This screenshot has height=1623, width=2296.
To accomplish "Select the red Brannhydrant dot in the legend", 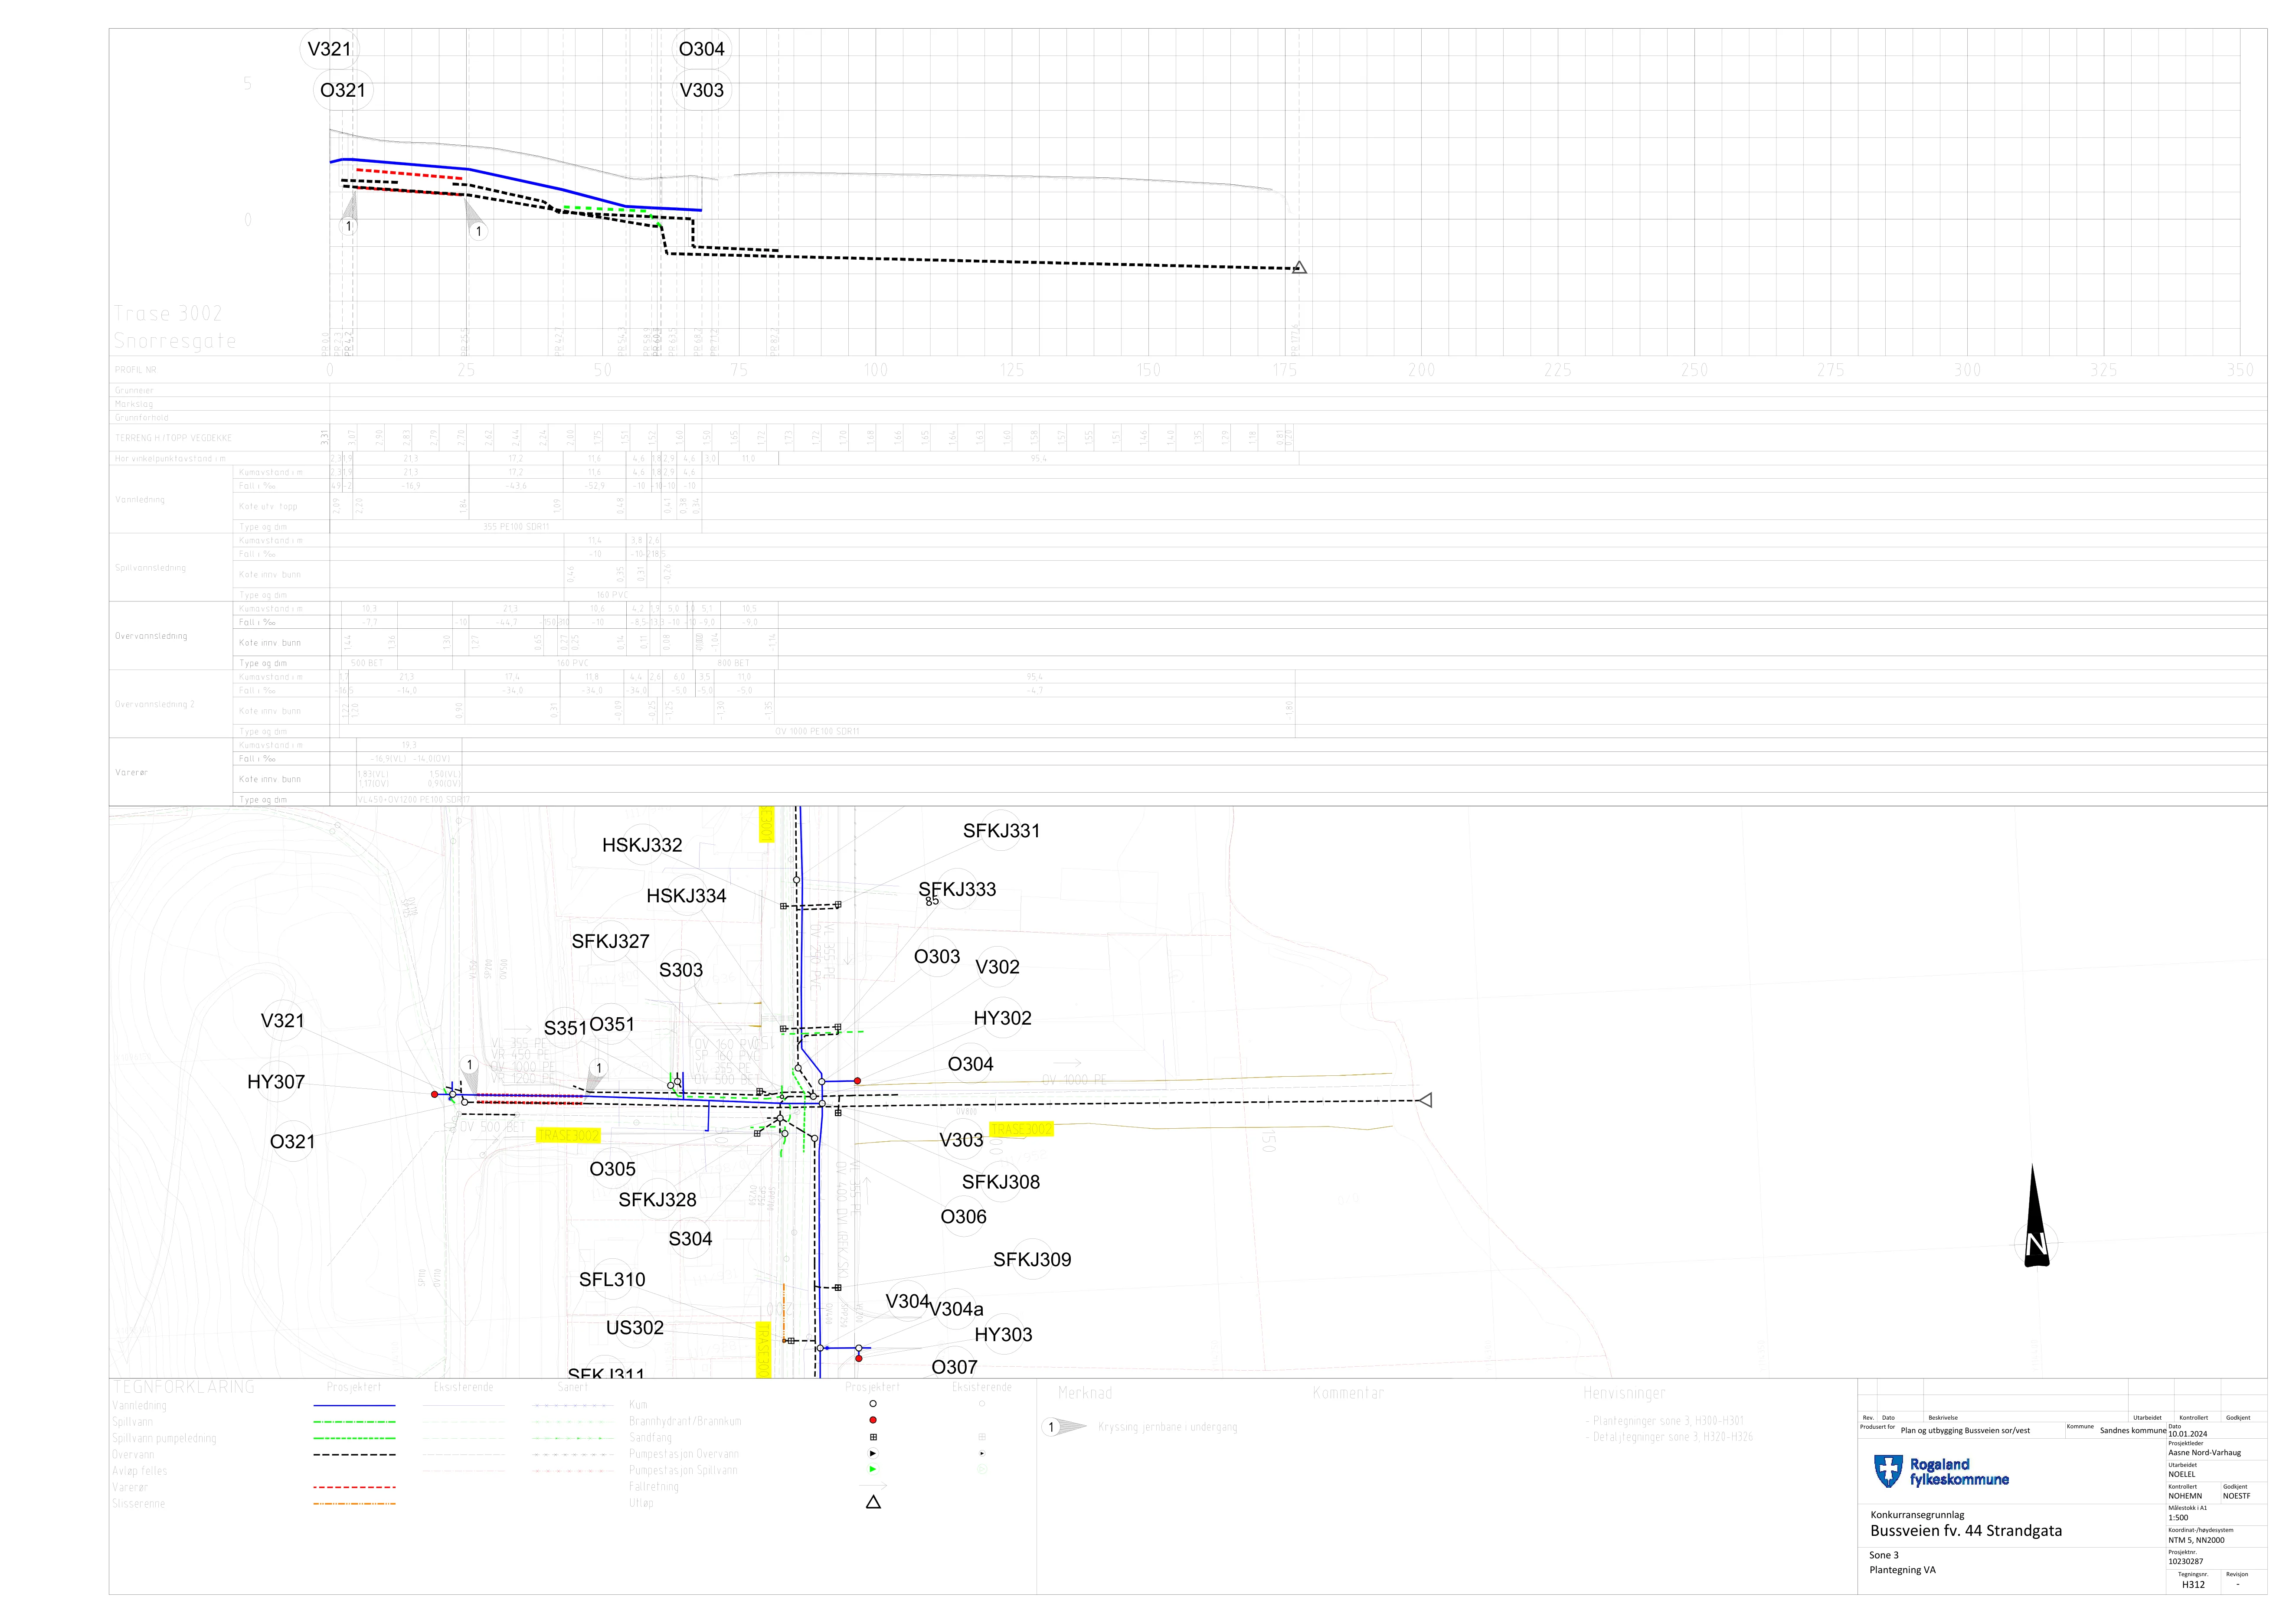I will coord(873,1420).
